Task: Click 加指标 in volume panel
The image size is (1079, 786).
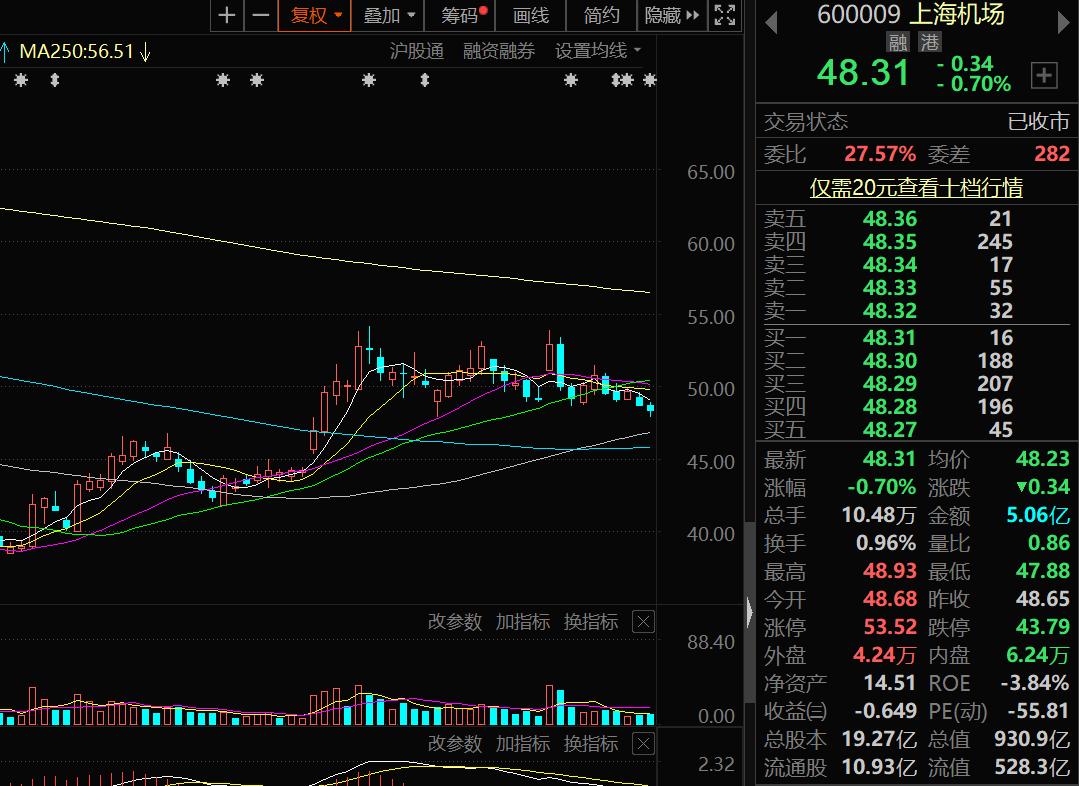Action: coord(523,622)
